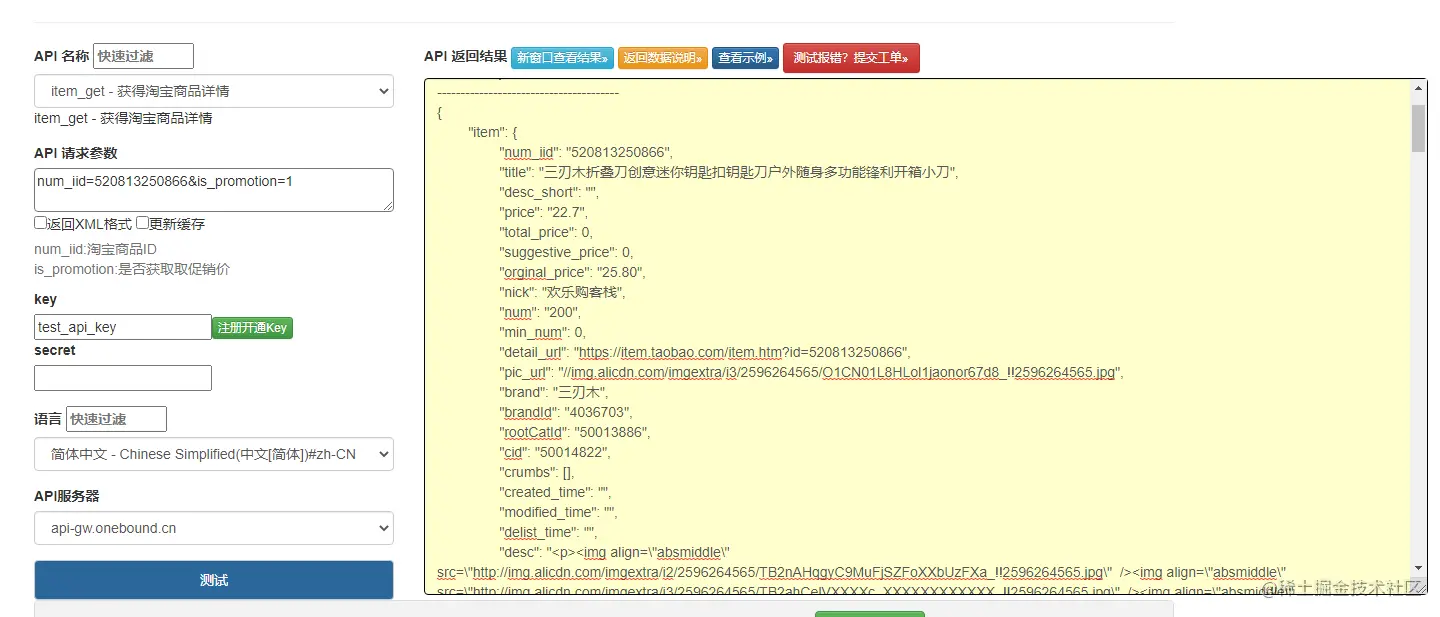This screenshot has height=617, width=1440.
Task: Click the "crumbs": [] line
Action: tap(539, 472)
